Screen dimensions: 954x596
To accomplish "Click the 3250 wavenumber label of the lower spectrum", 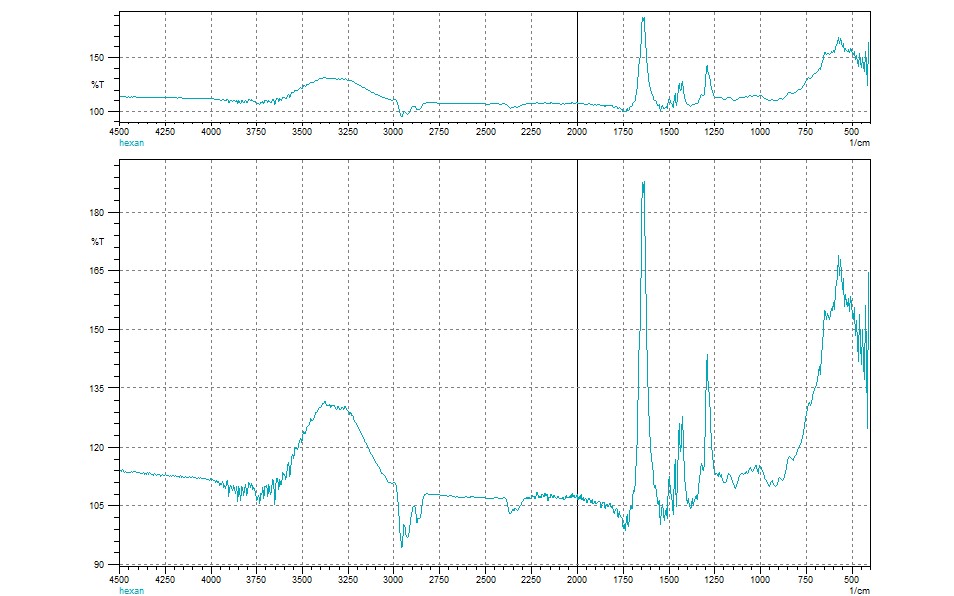I will click(x=348, y=580).
